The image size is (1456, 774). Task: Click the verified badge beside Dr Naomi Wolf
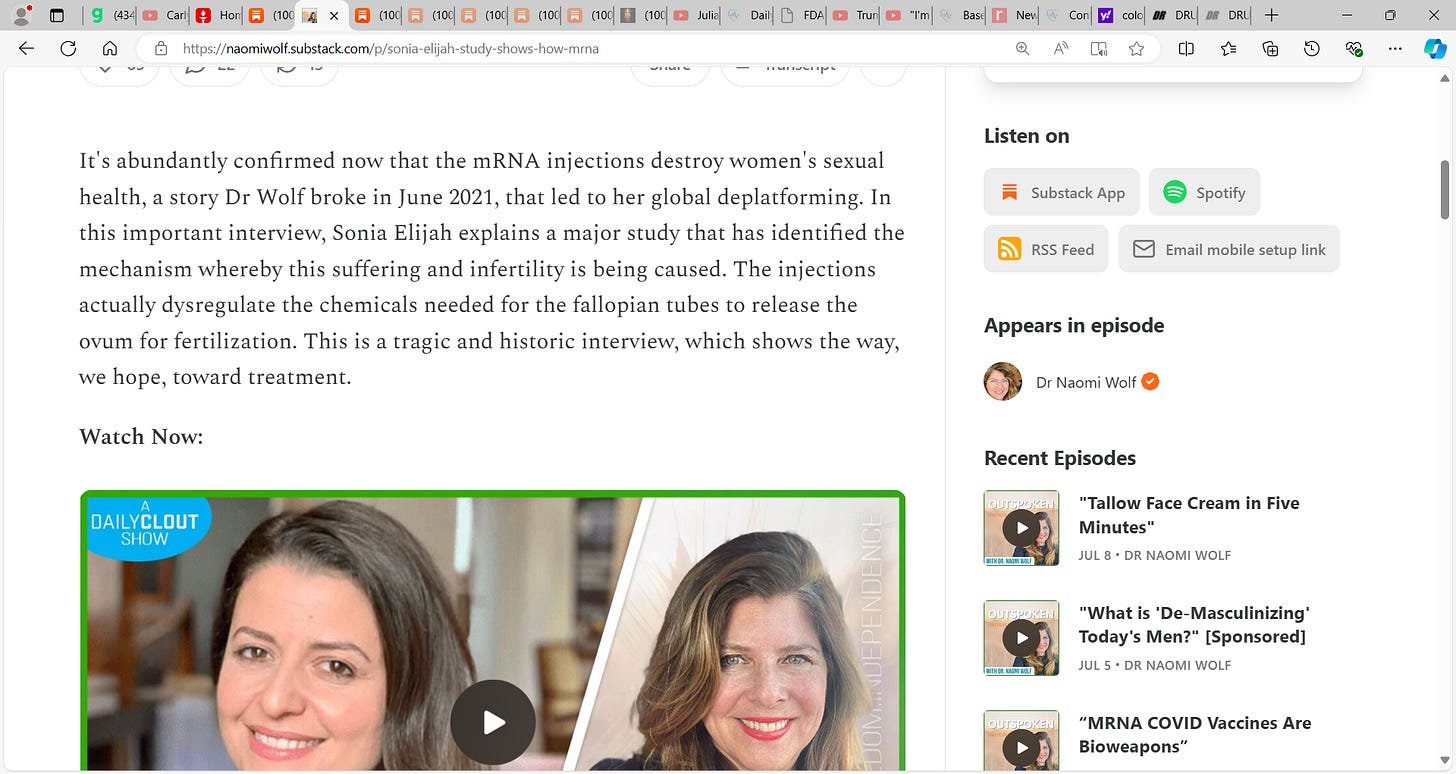click(x=1150, y=381)
